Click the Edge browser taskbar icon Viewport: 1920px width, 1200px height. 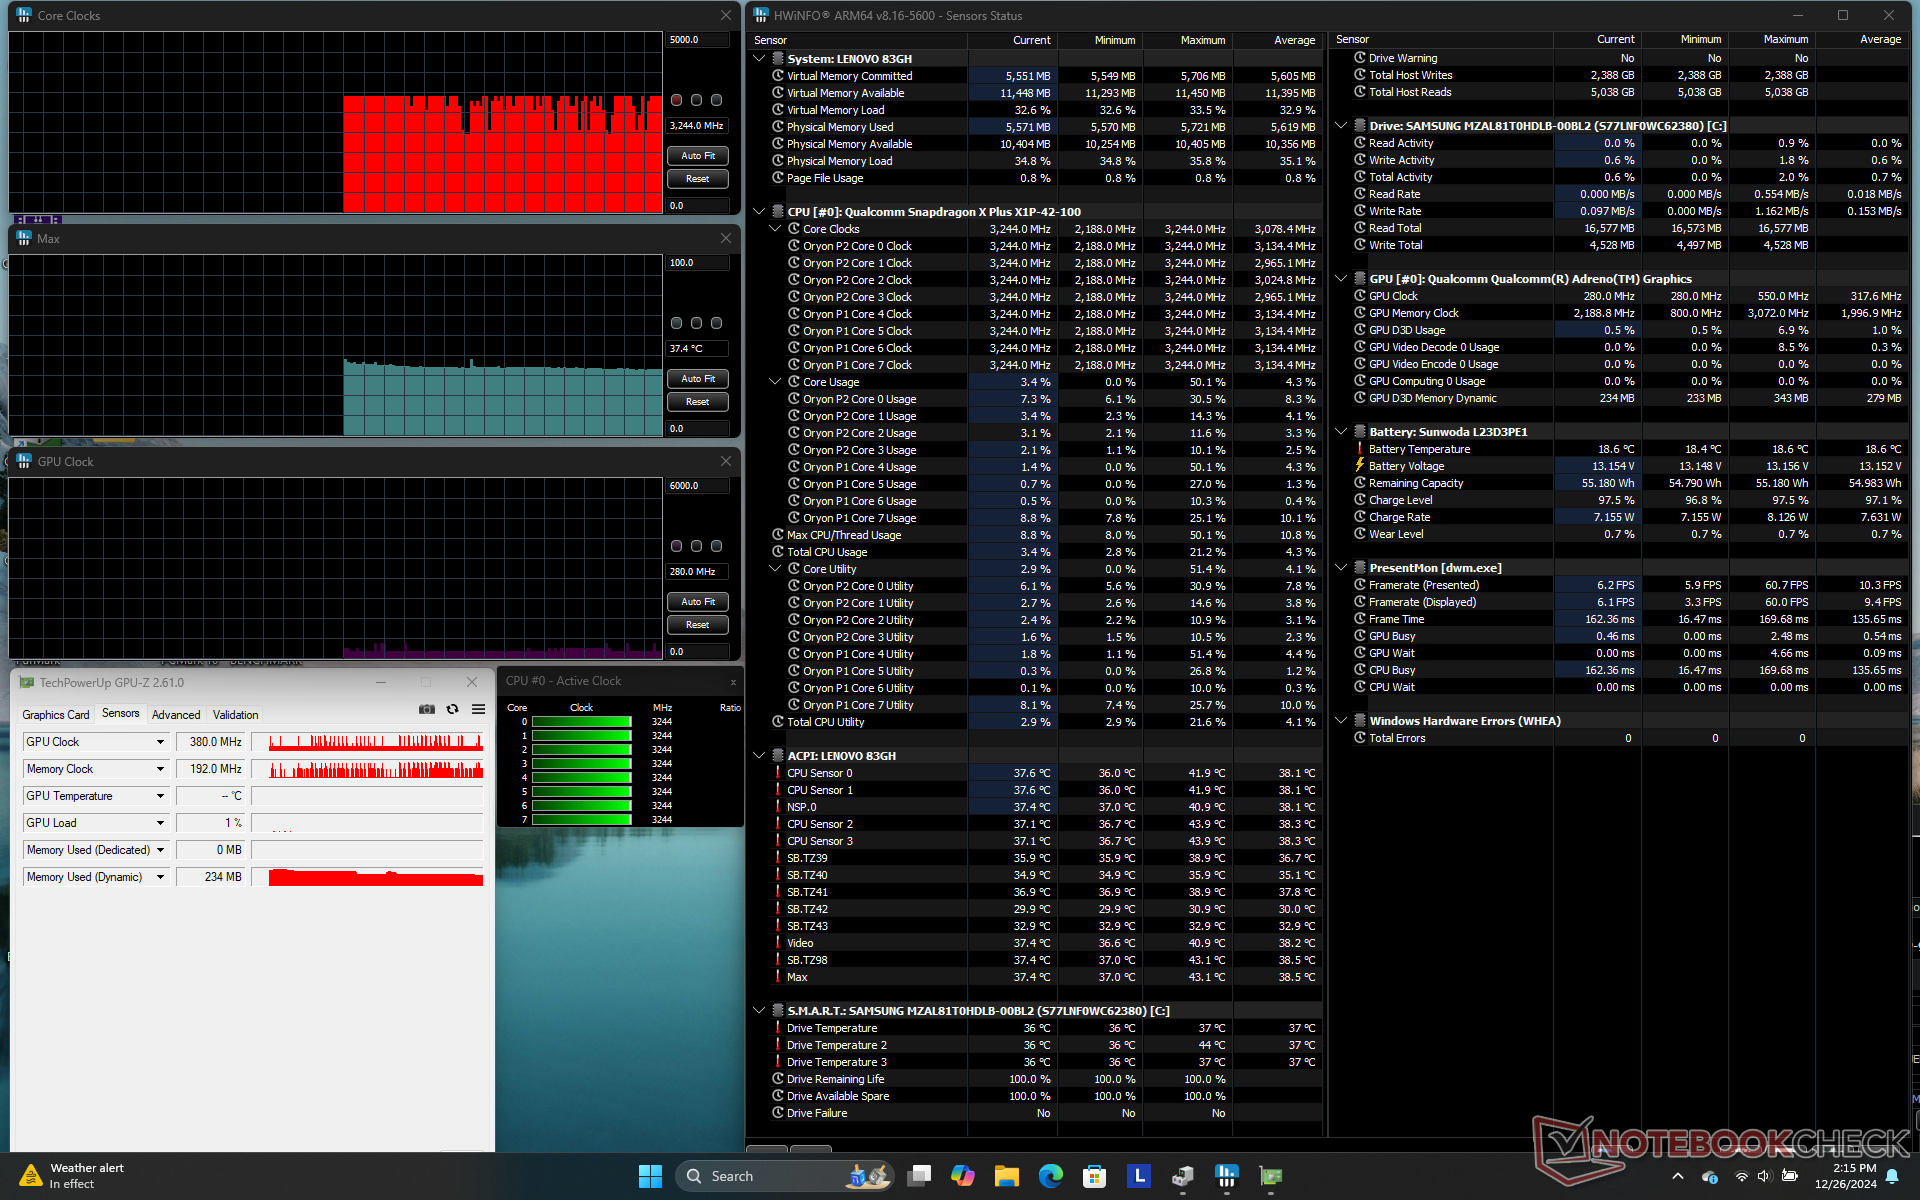click(1050, 1176)
